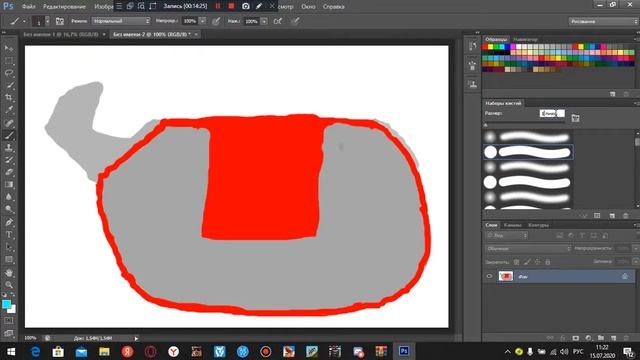This screenshot has height=360, width=640.
Task: Toggle pressure for size in options bar
Action: (x=295, y=21)
